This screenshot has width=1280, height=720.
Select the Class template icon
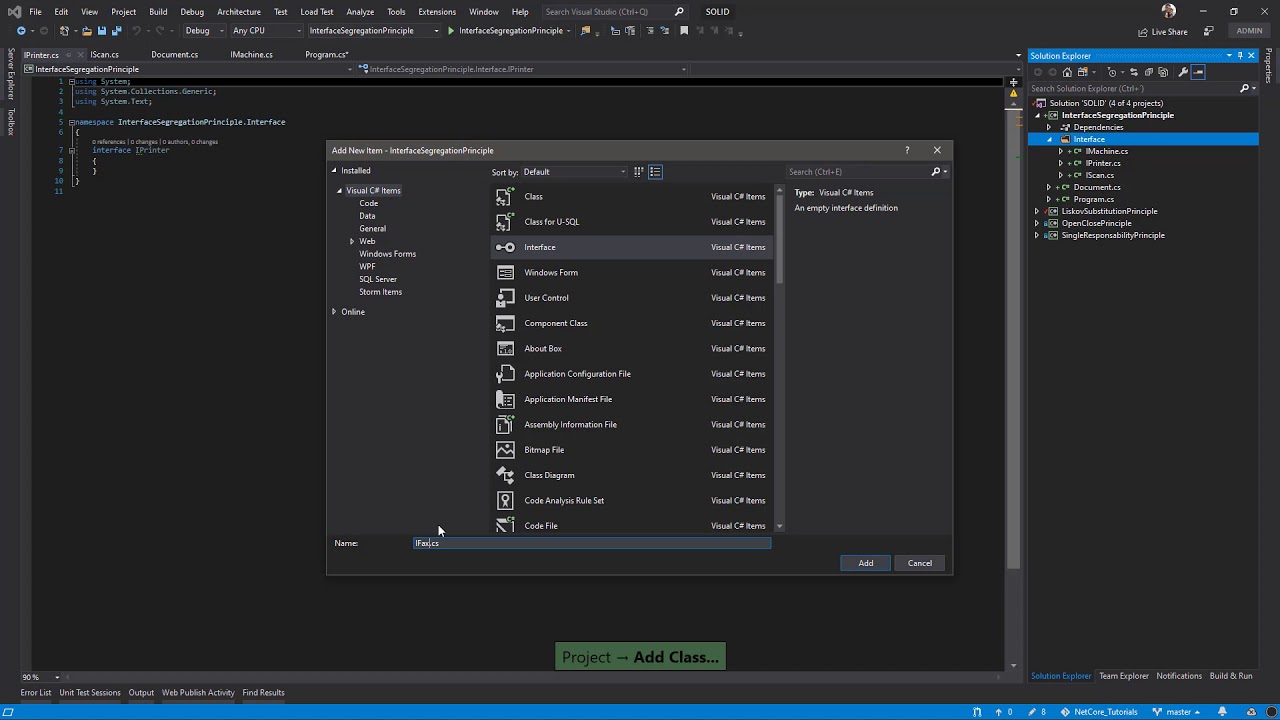[x=505, y=197]
